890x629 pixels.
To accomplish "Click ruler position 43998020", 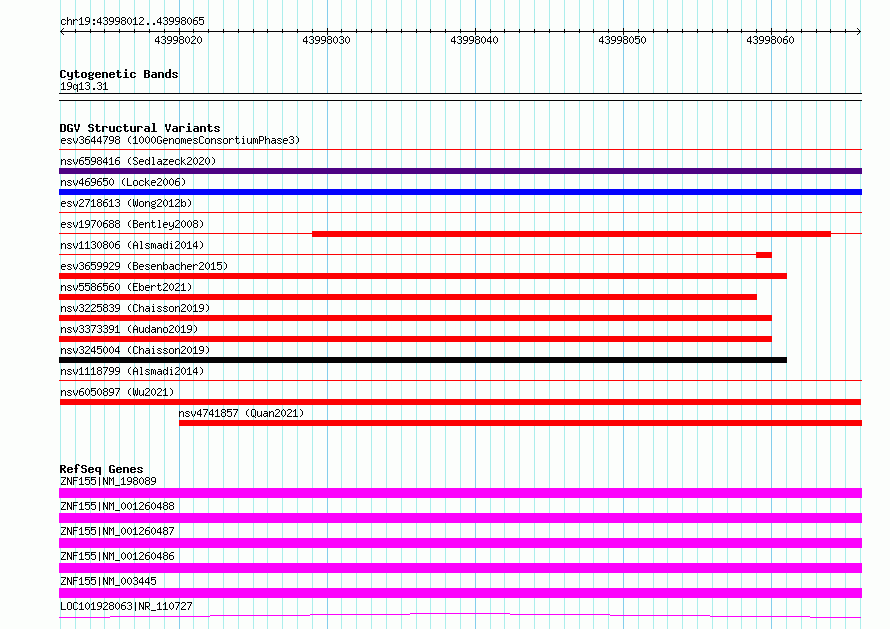I will coord(178,40).
